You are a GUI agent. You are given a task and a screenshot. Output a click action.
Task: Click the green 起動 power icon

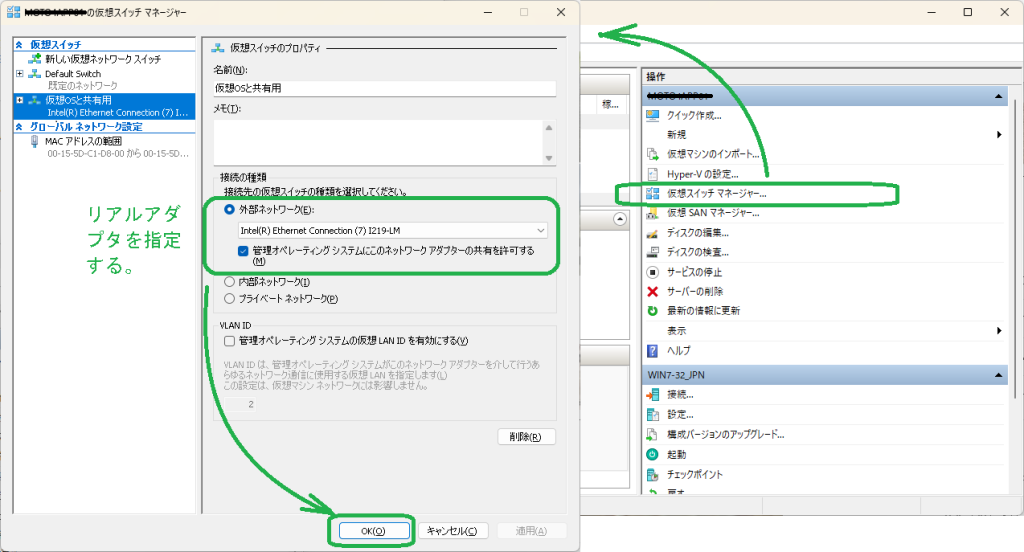(x=653, y=454)
